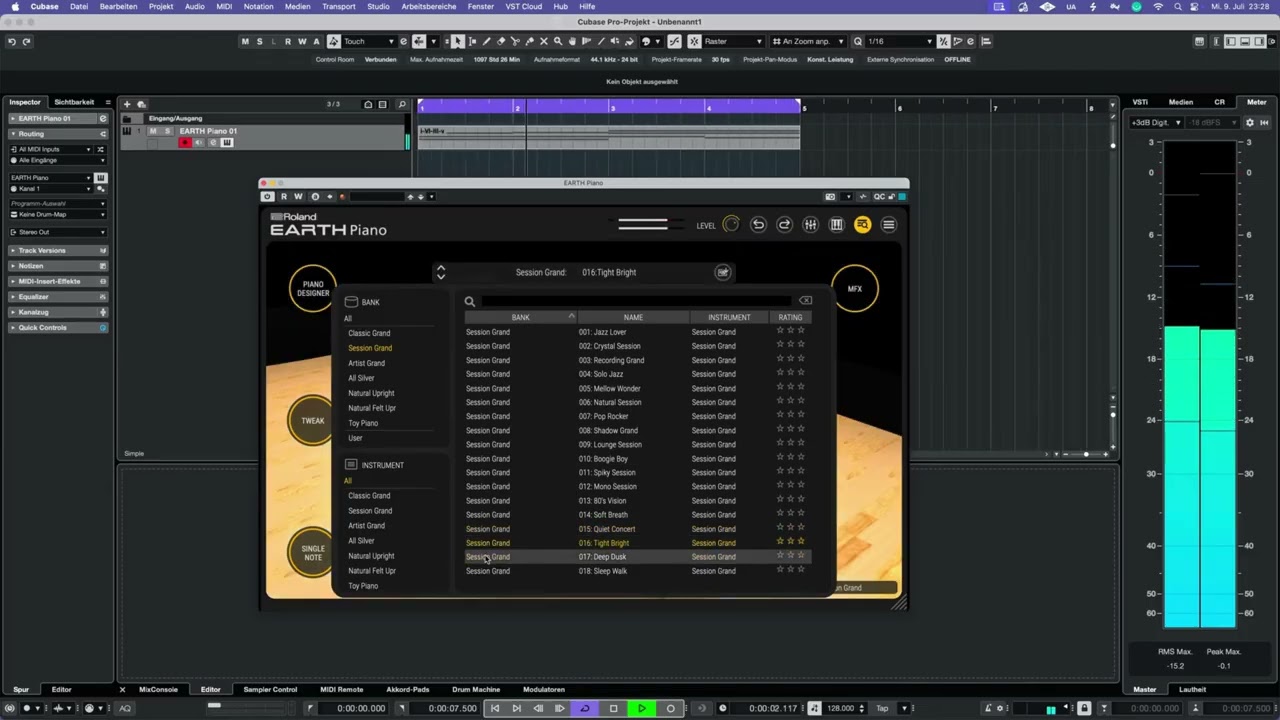The height and width of the screenshot is (720, 1280).
Task: Open the keyboard icon in EARTH Piano
Action: [x=836, y=225]
